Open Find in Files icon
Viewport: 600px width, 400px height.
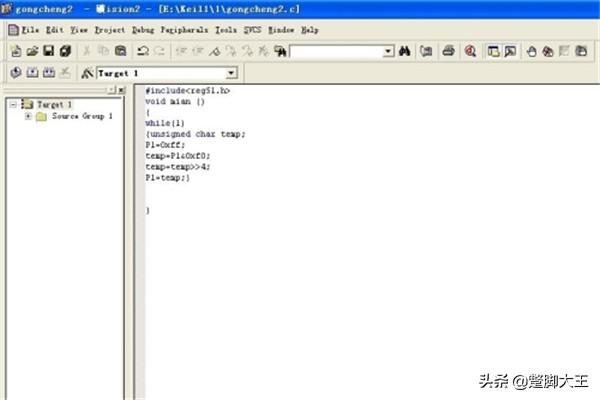coord(280,51)
